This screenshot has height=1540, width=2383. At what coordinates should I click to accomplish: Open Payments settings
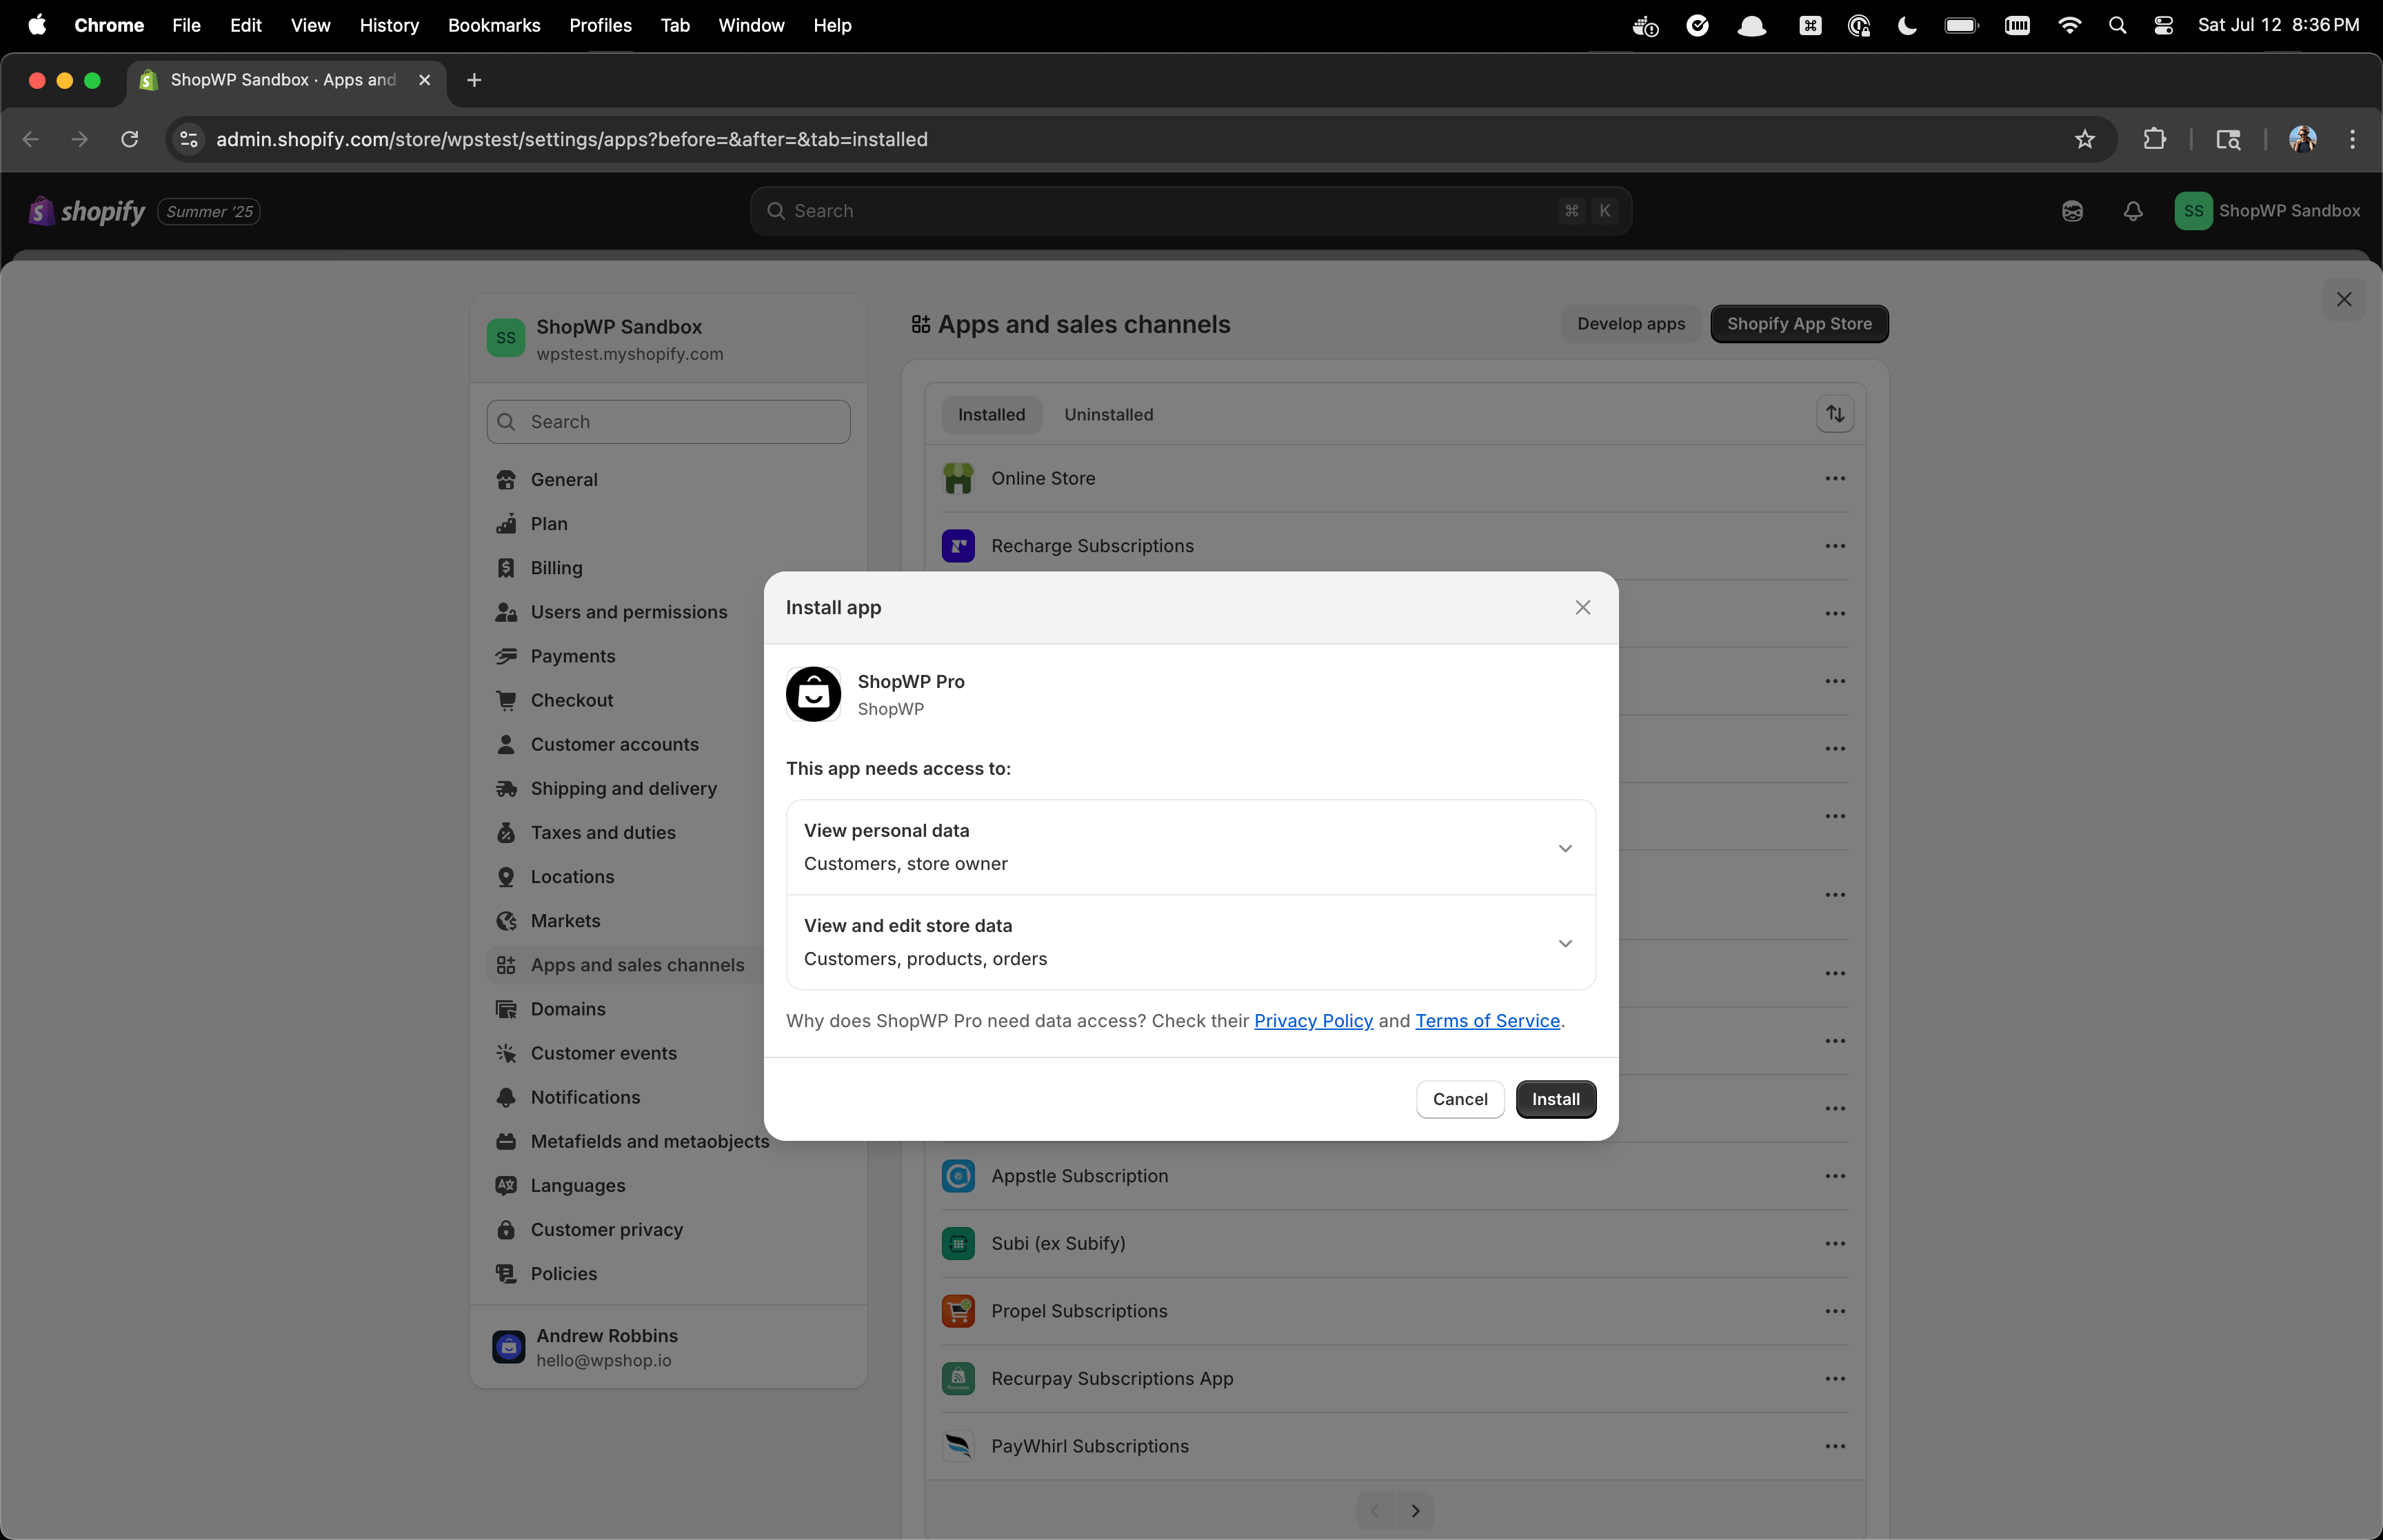625,656
